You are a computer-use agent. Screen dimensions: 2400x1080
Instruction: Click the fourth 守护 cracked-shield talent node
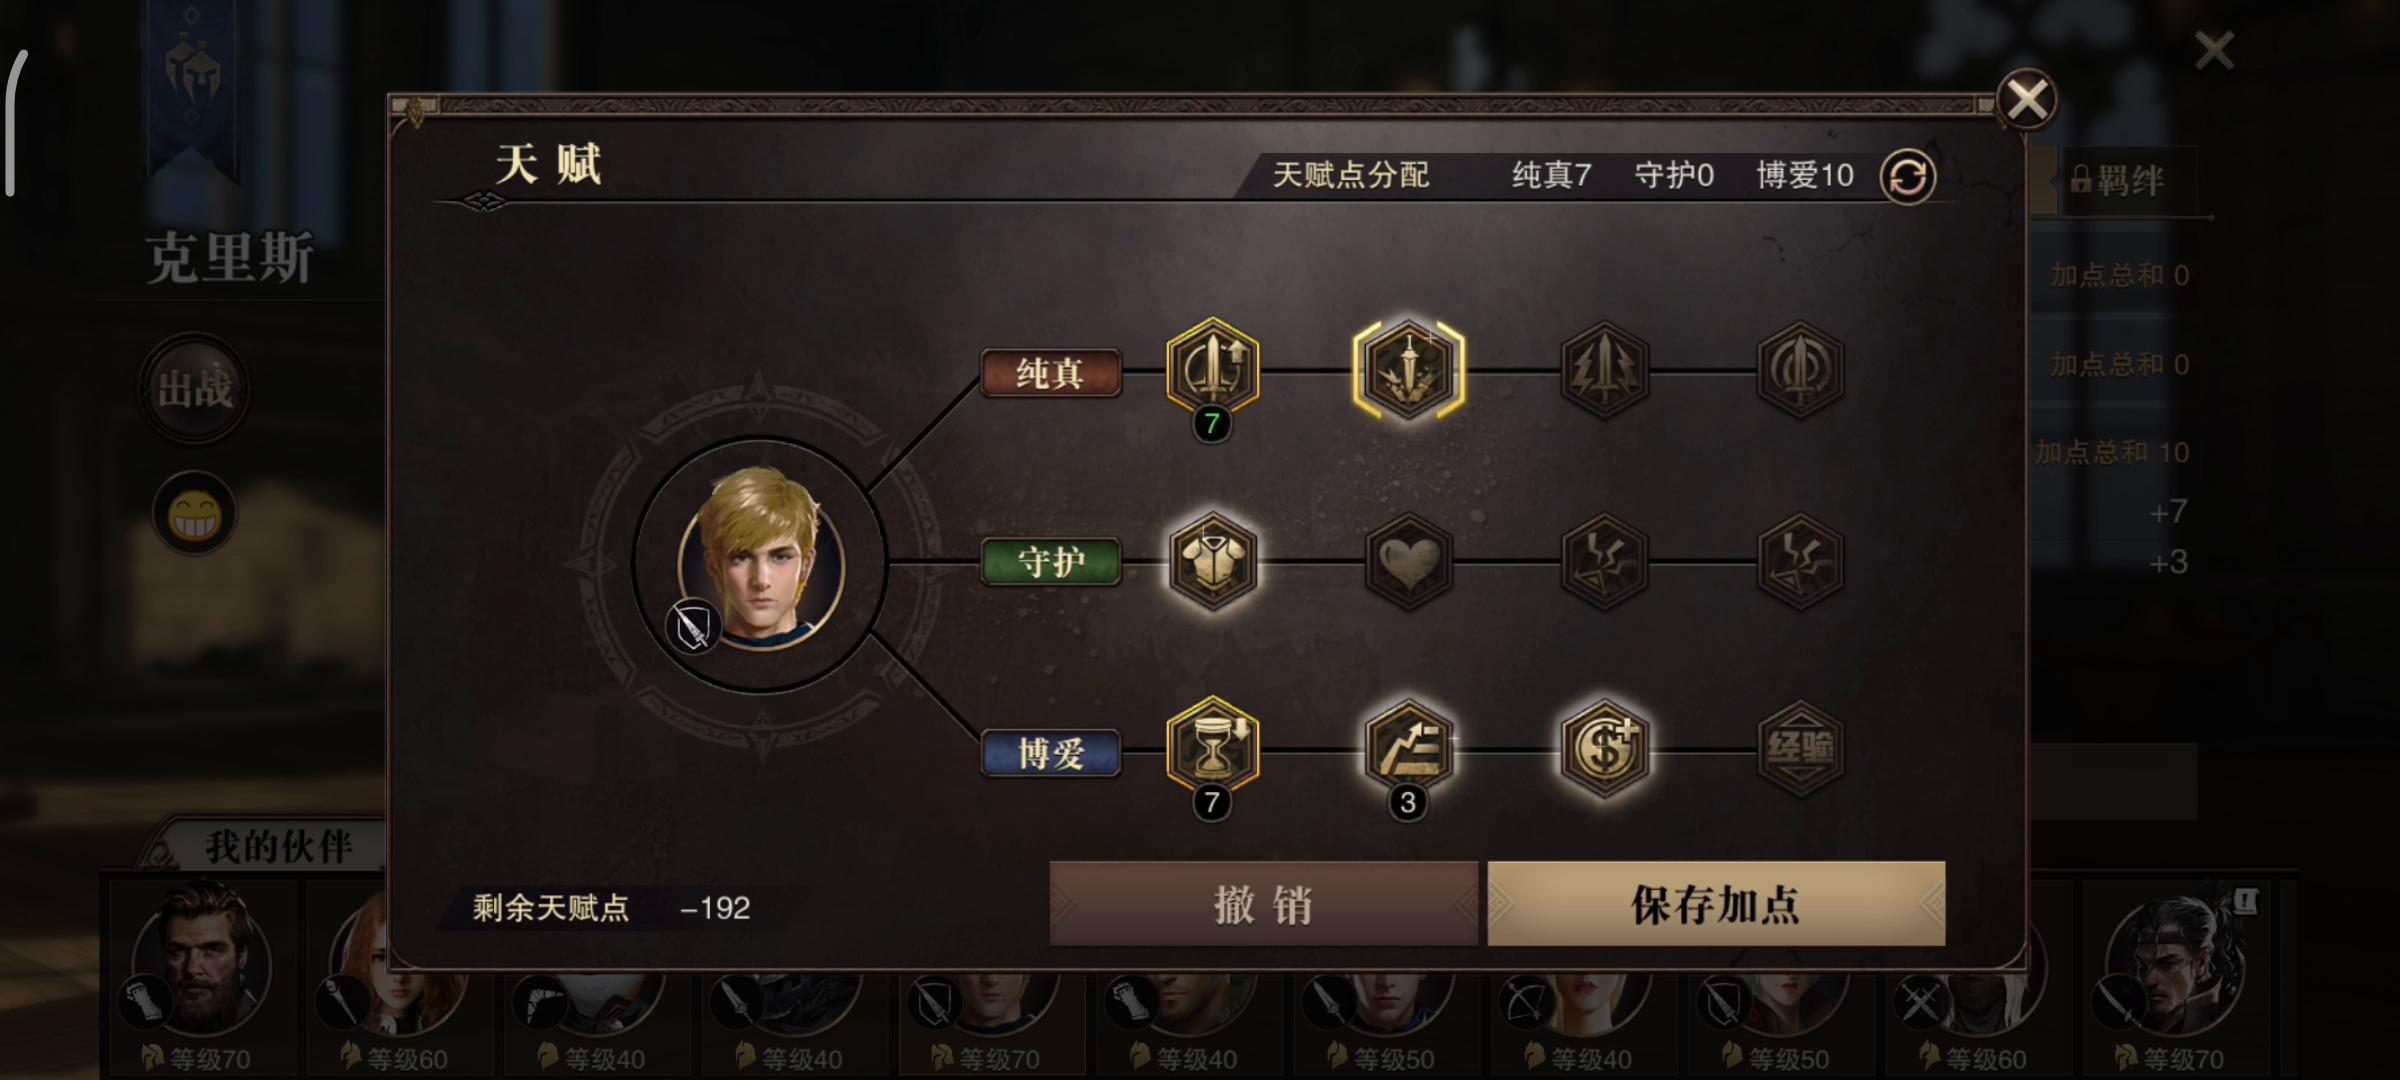point(1800,561)
